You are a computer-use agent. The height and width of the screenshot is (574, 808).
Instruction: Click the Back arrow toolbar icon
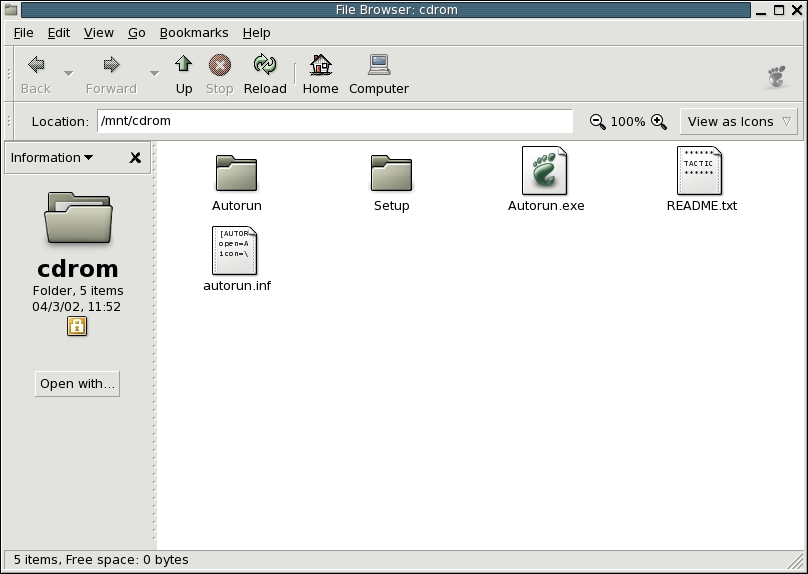pos(36,65)
